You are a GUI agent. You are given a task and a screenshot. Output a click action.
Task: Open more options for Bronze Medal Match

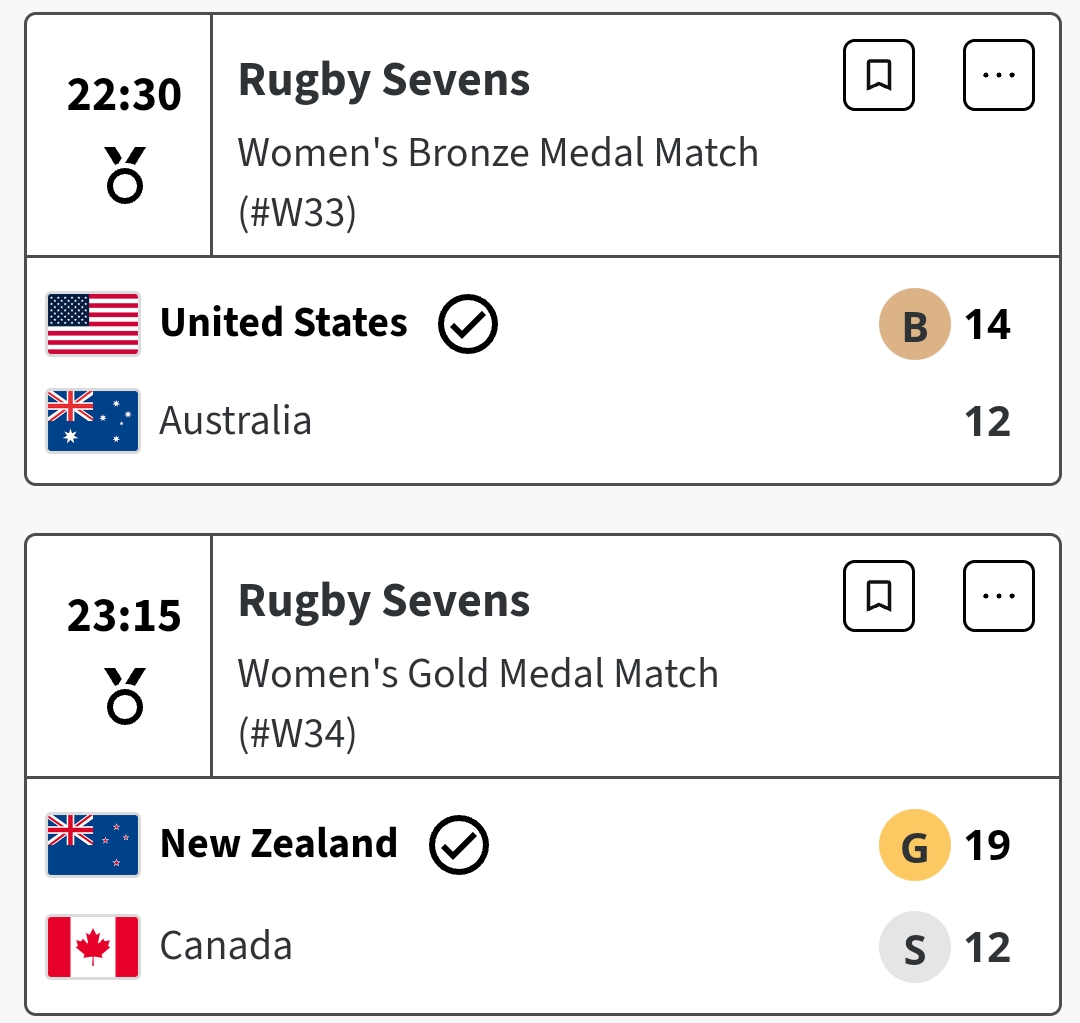click(998, 75)
